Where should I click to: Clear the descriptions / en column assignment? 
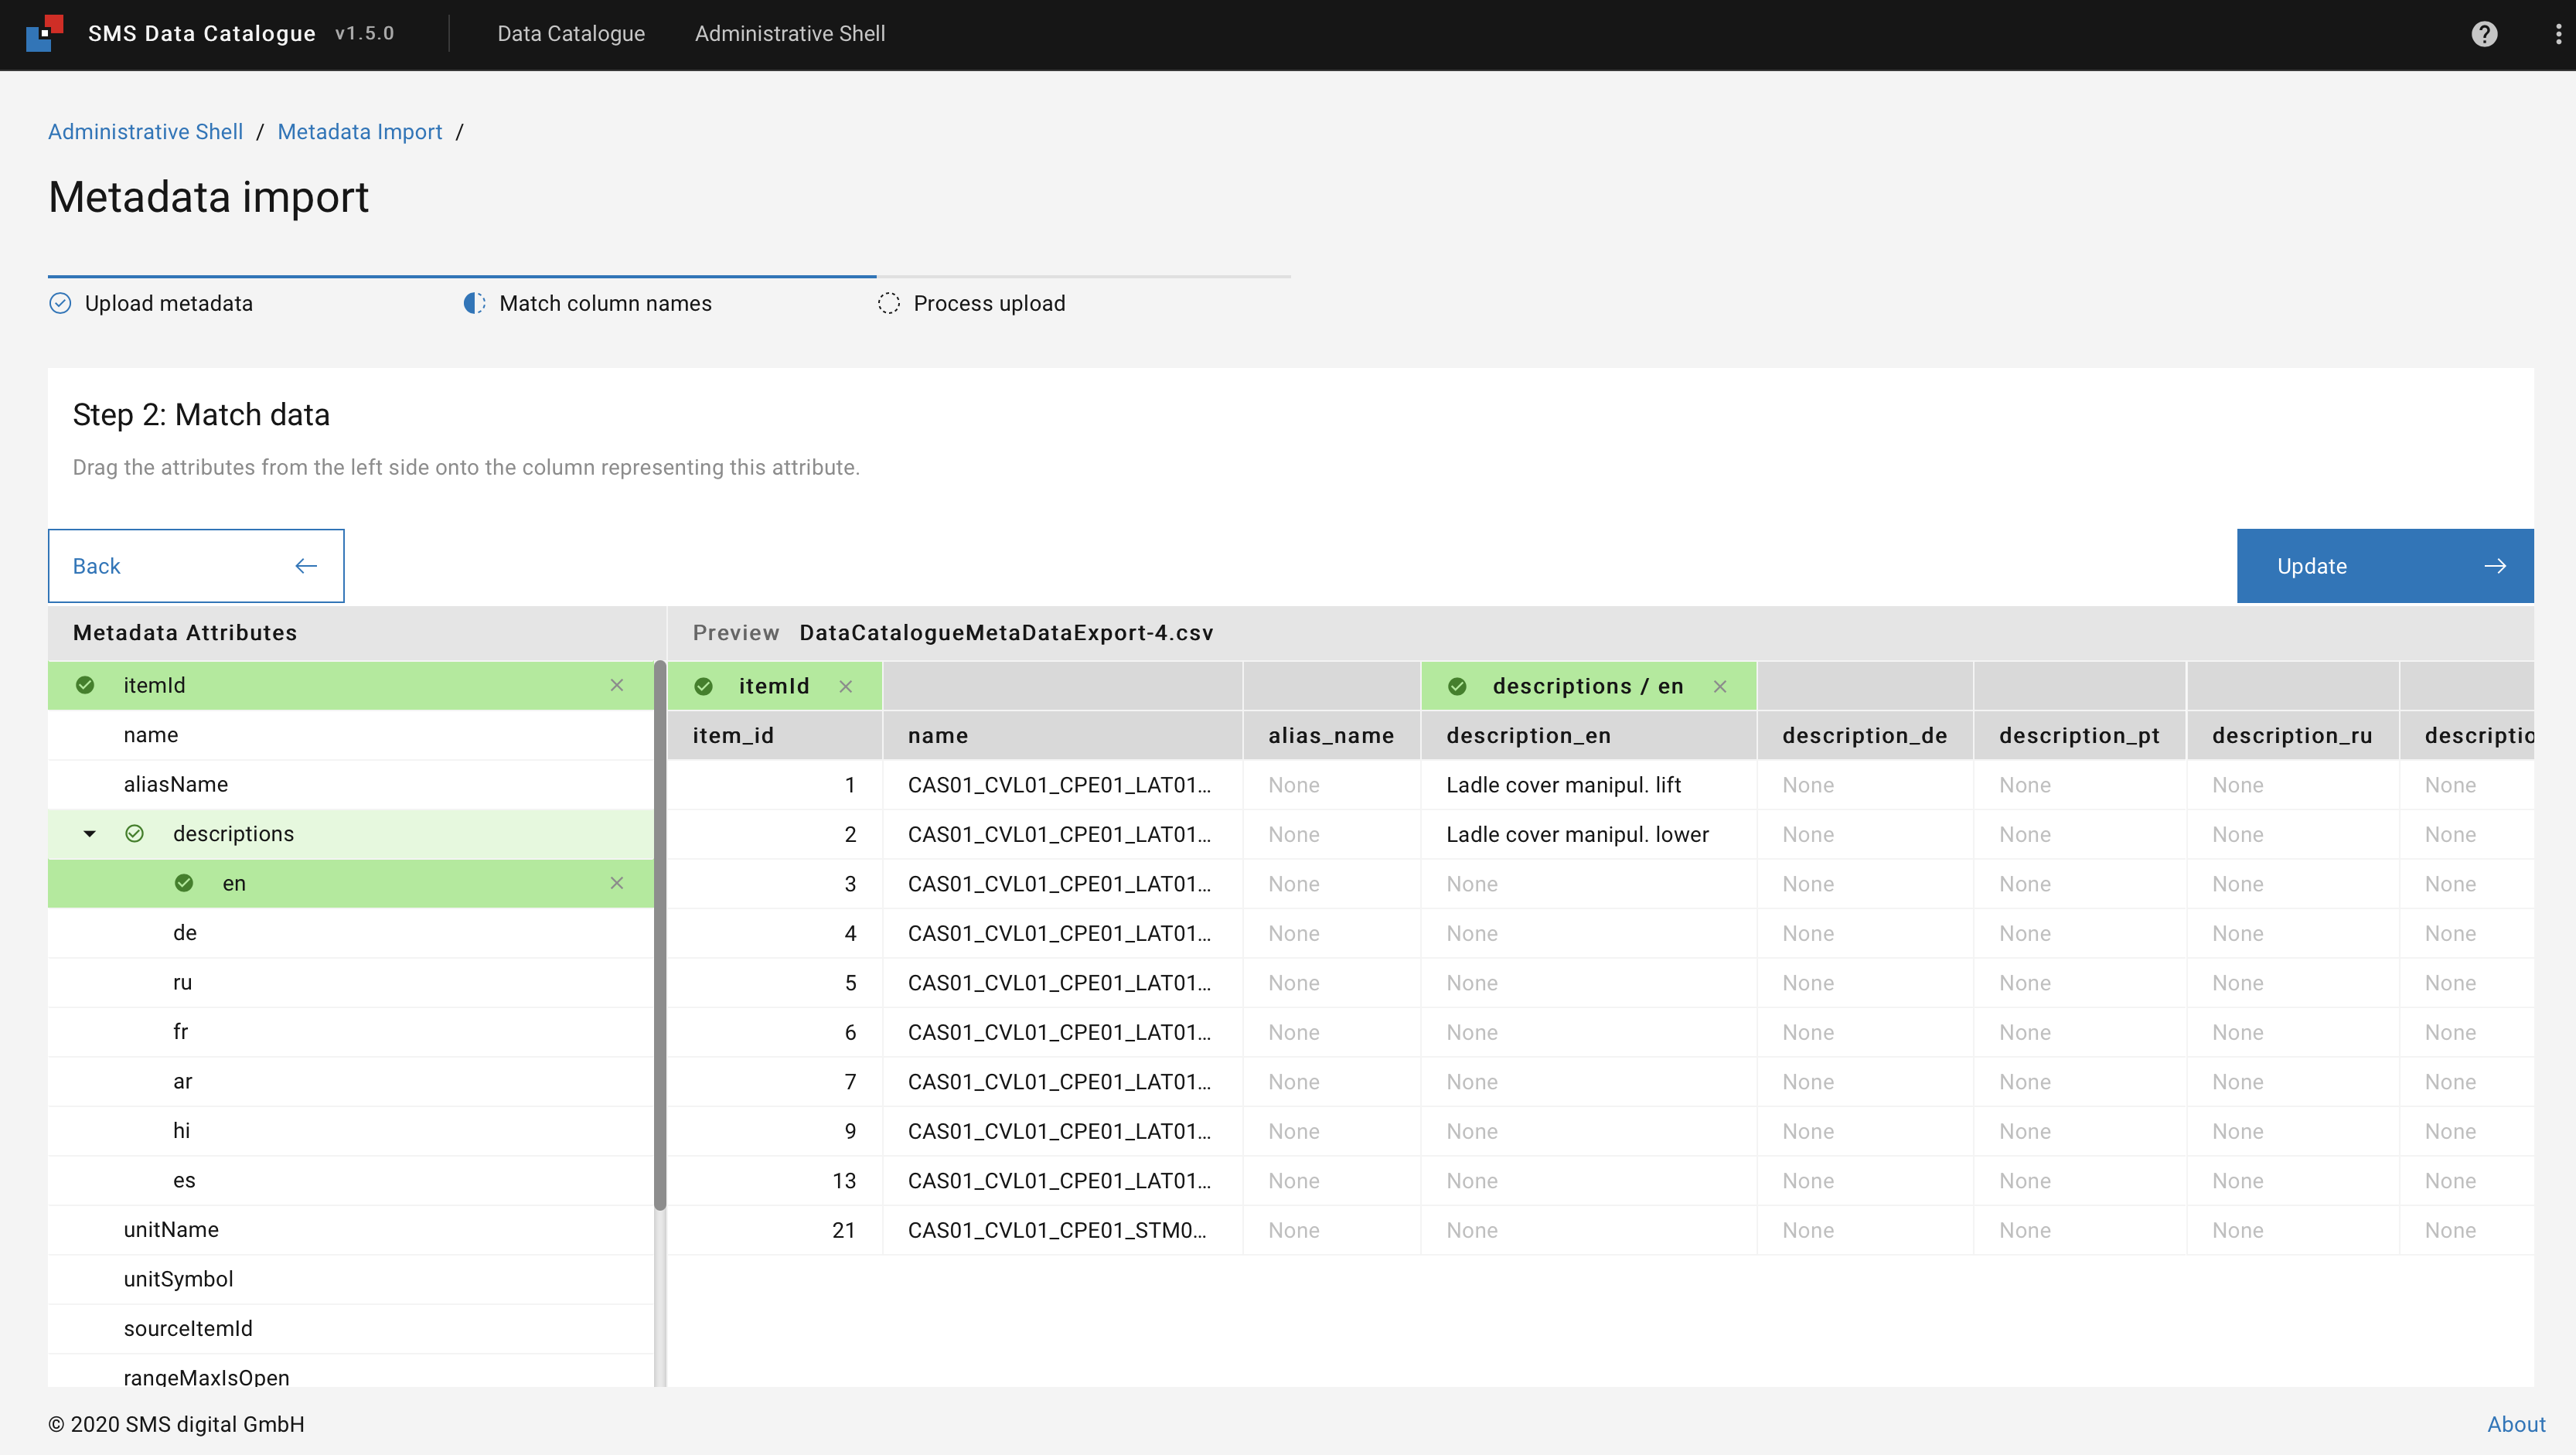(x=1720, y=686)
